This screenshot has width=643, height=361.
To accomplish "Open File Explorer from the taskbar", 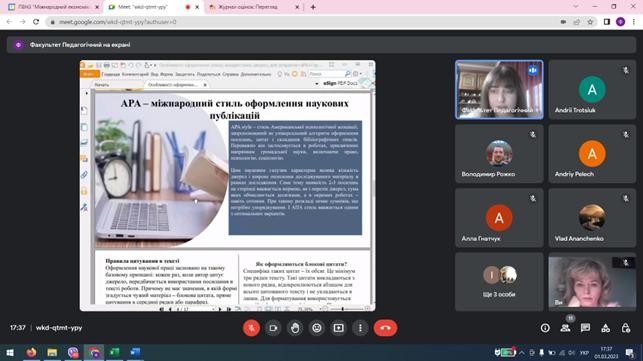I will tap(52, 352).
